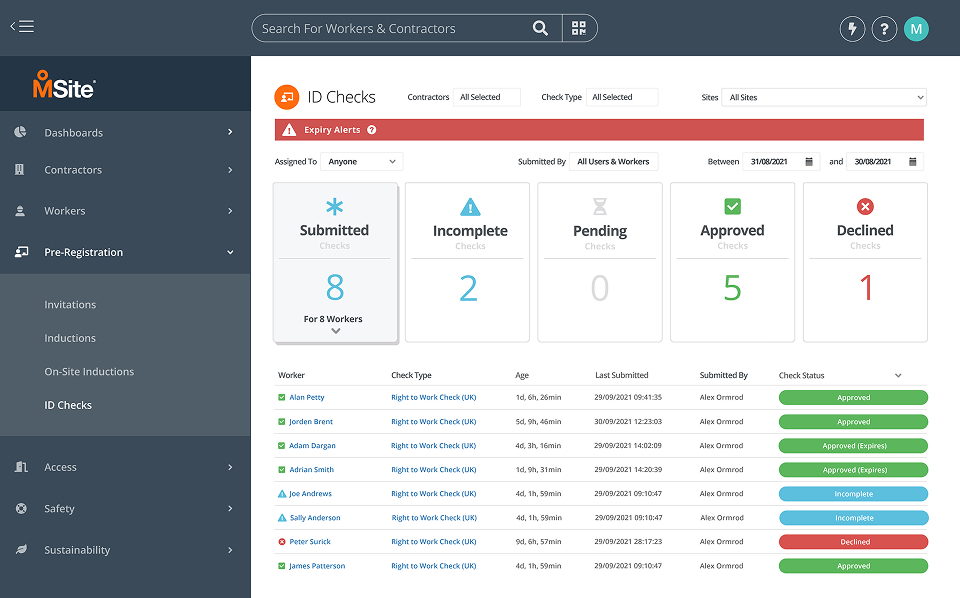Click the Incomplete warning triangle card icon
This screenshot has width=960, height=598.
470,207
